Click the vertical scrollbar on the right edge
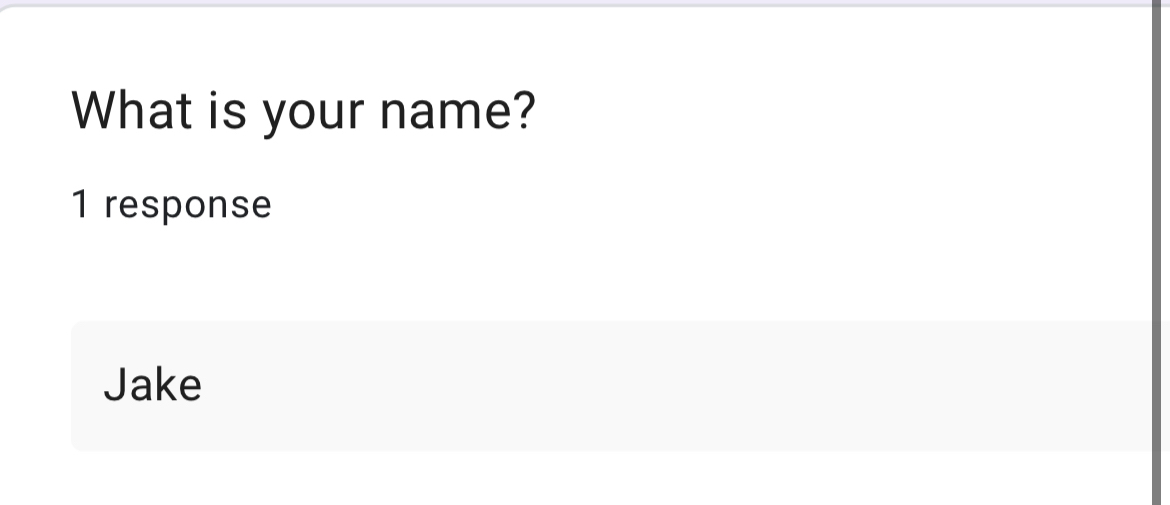This screenshot has width=1170, height=505. coord(1156,250)
